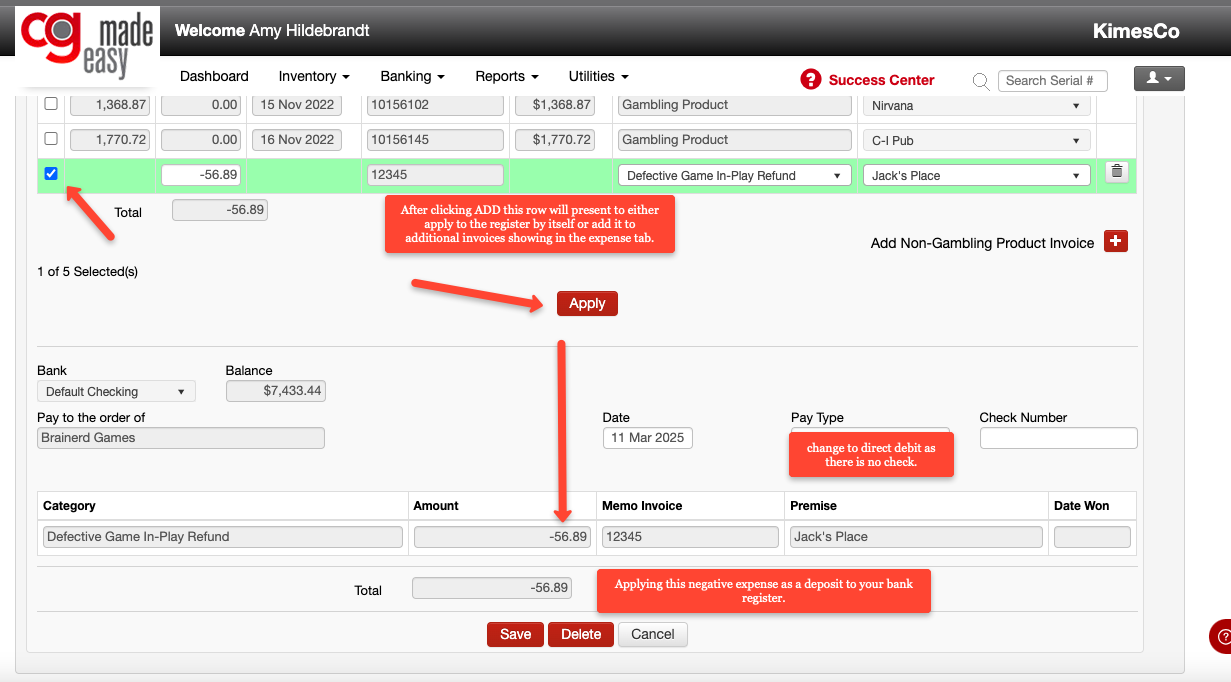Open the Success Center help icon

click(810, 80)
